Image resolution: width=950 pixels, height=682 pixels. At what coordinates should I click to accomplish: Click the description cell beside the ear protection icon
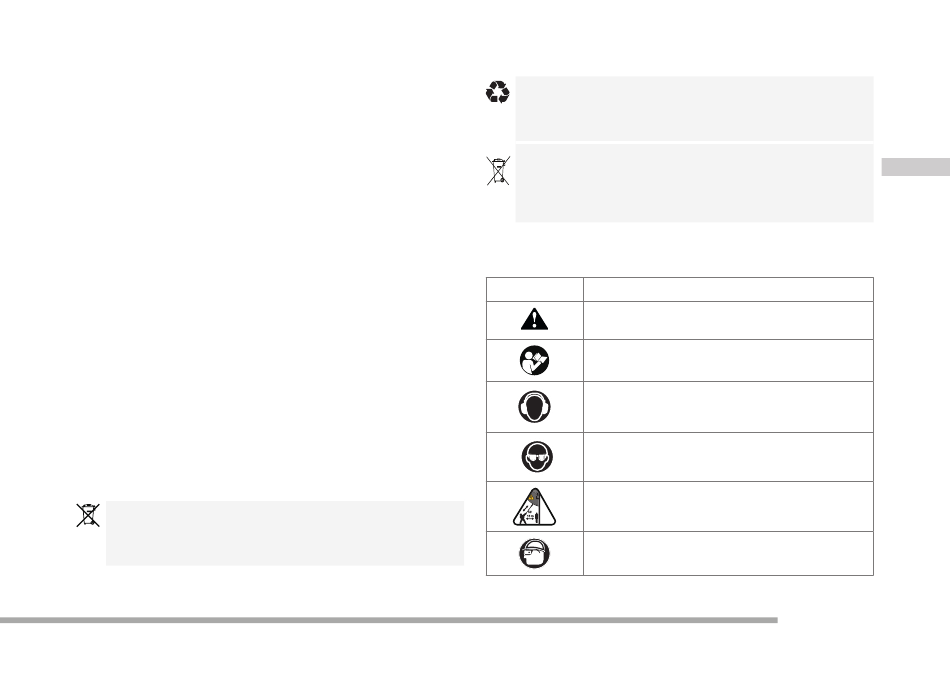728,407
